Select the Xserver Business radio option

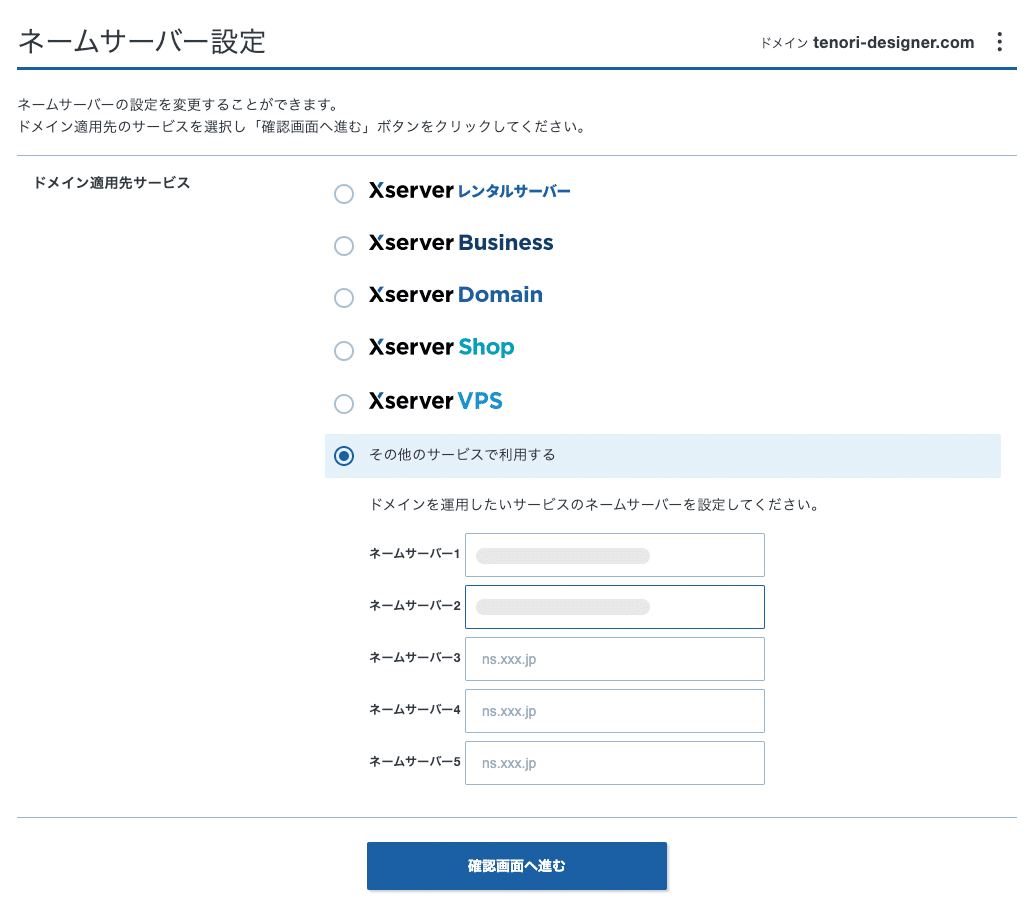coord(344,246)
